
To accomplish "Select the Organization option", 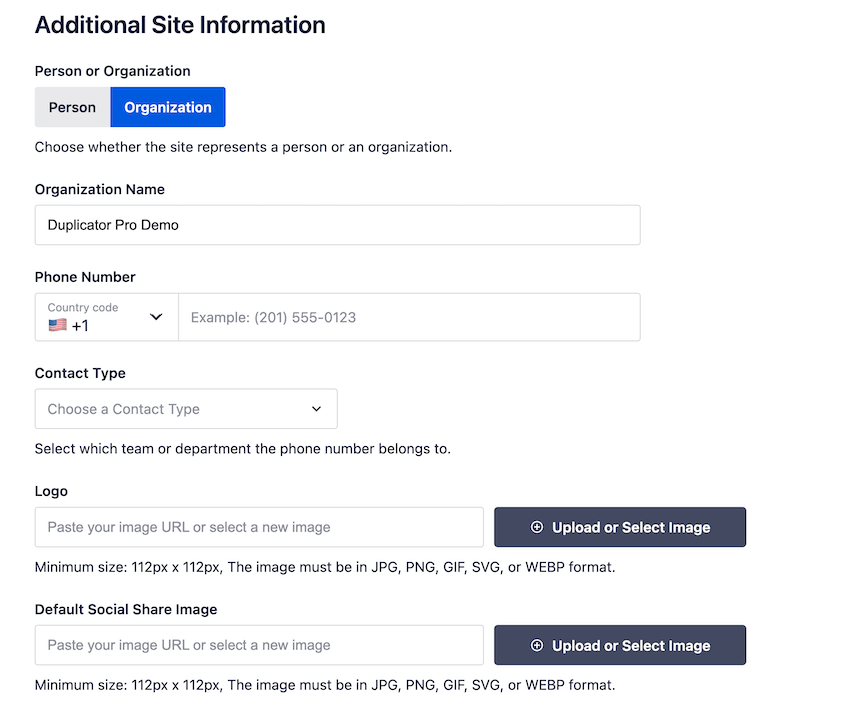I will [x=168, y=107].
